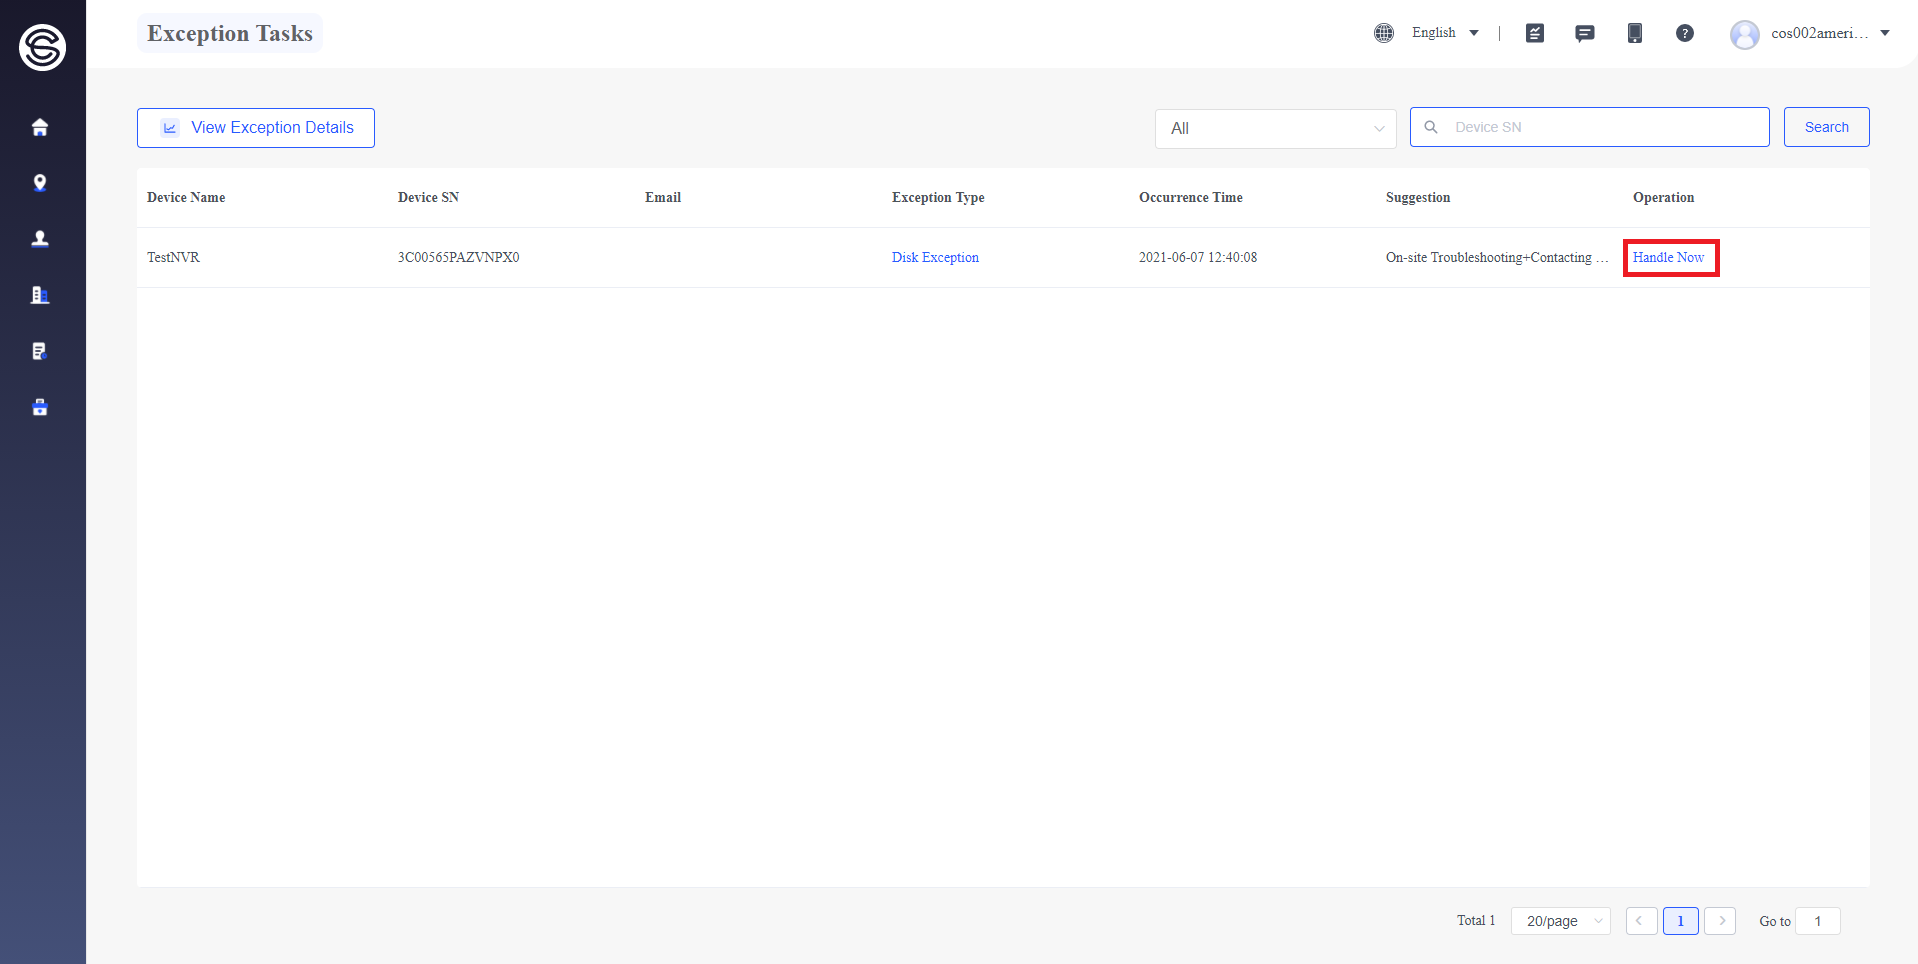Open the 20/page size dropdown

[1561, 921]
